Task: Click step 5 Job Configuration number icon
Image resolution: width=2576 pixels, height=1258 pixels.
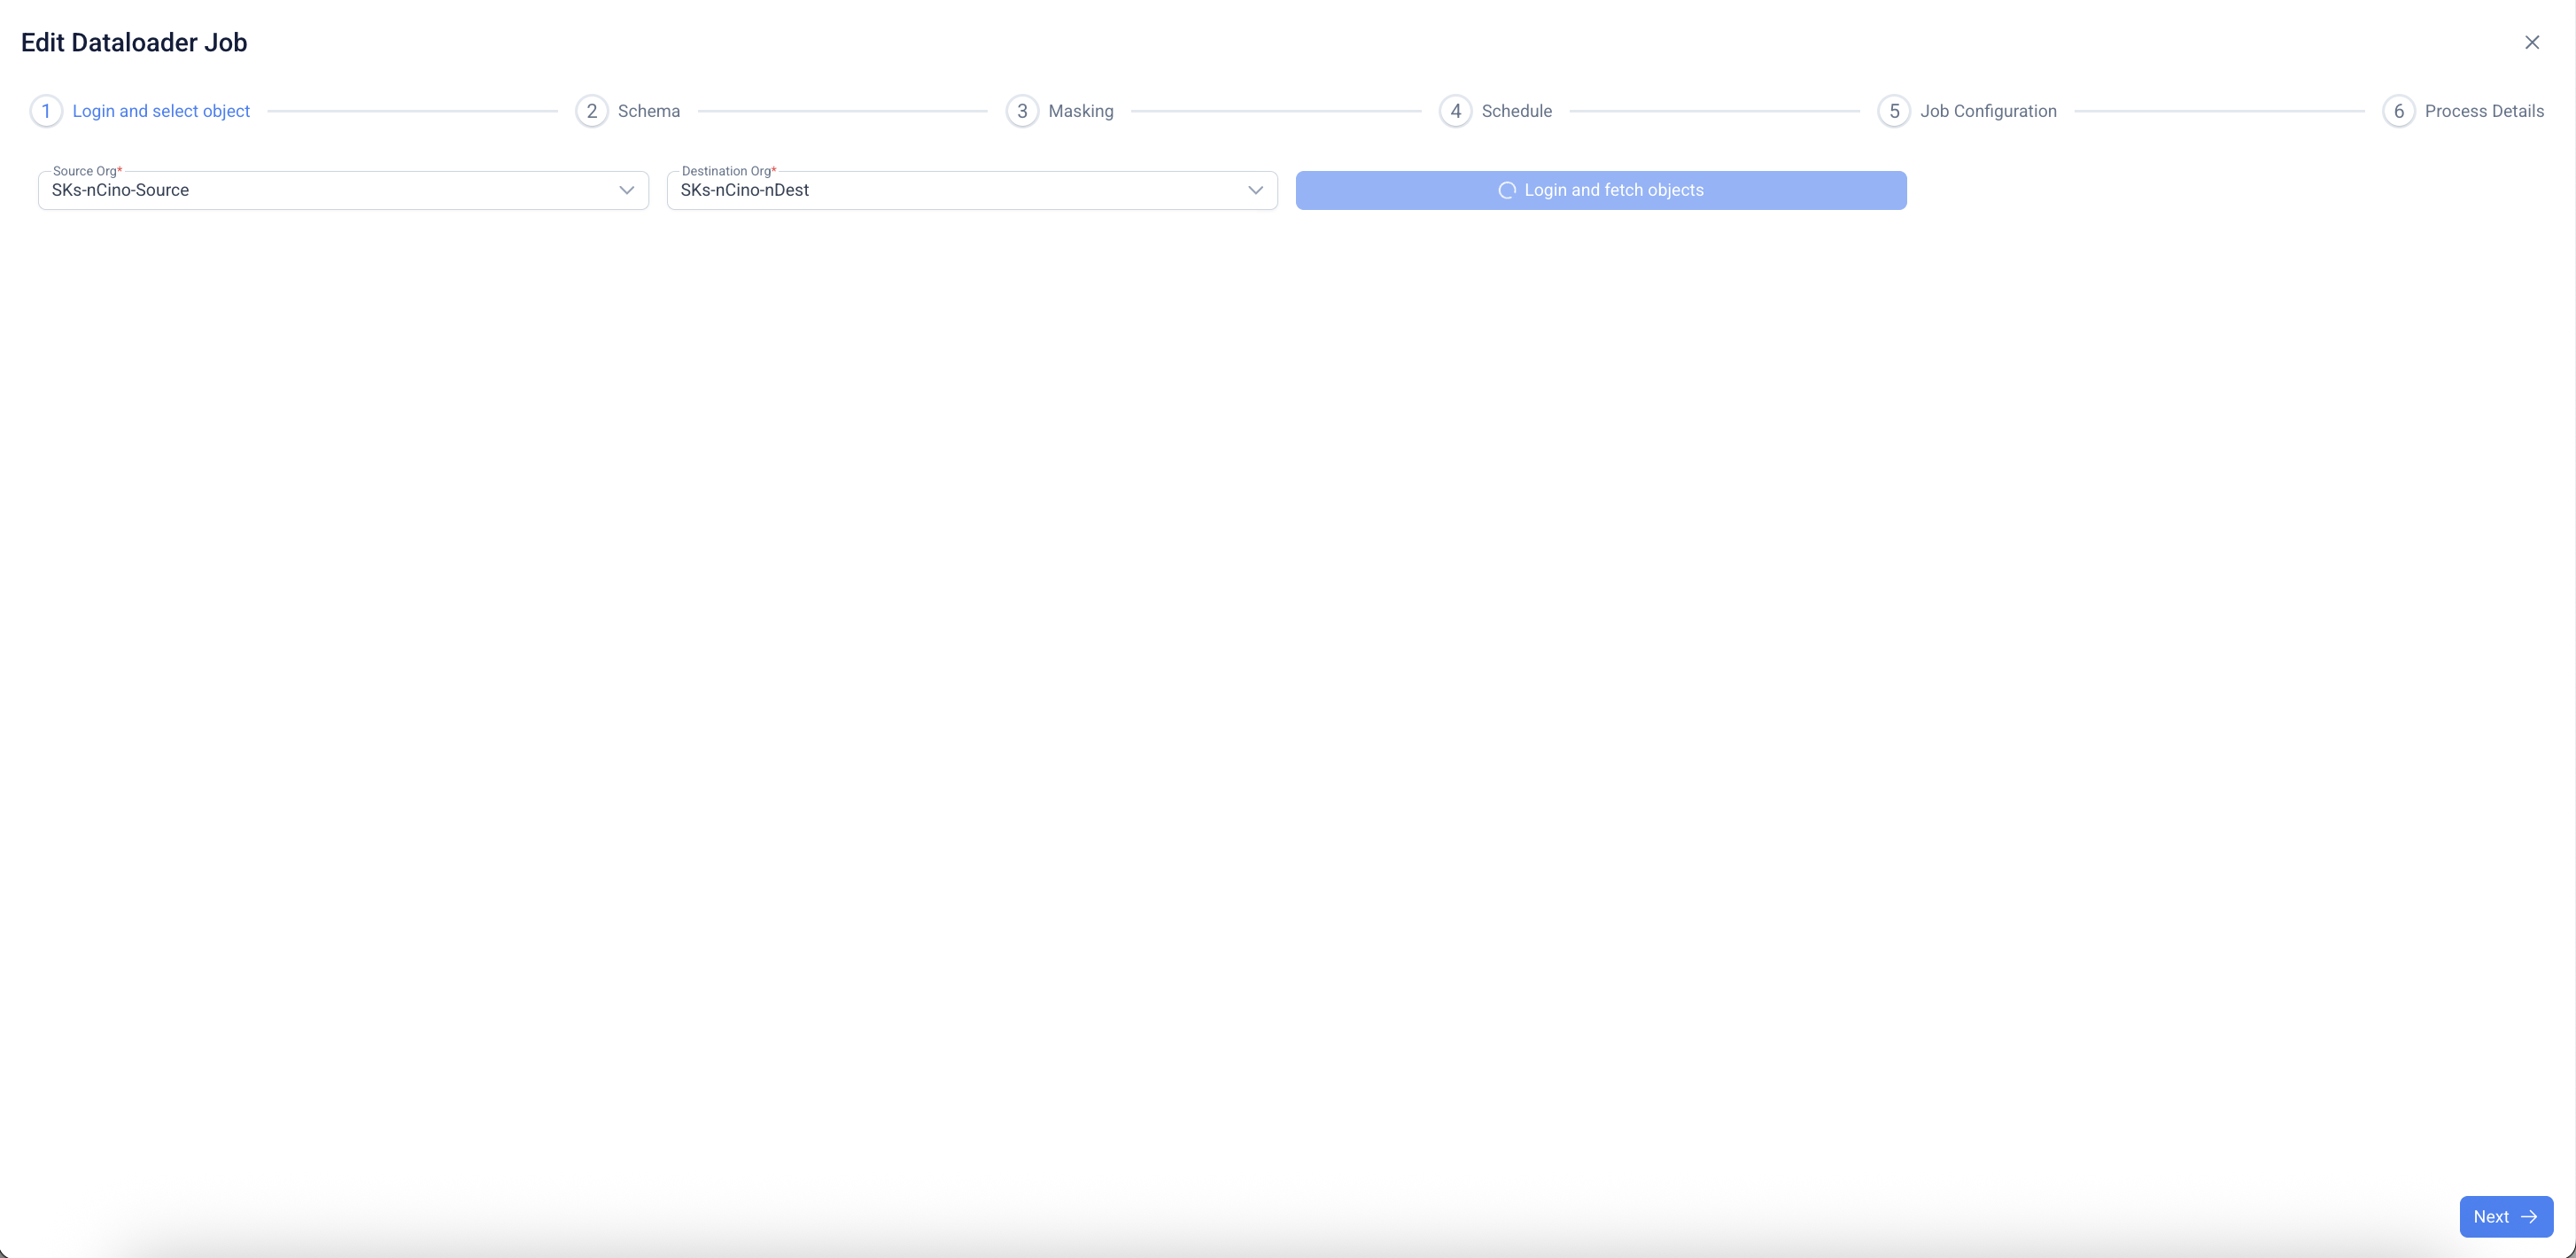Action: point(1893,111)
